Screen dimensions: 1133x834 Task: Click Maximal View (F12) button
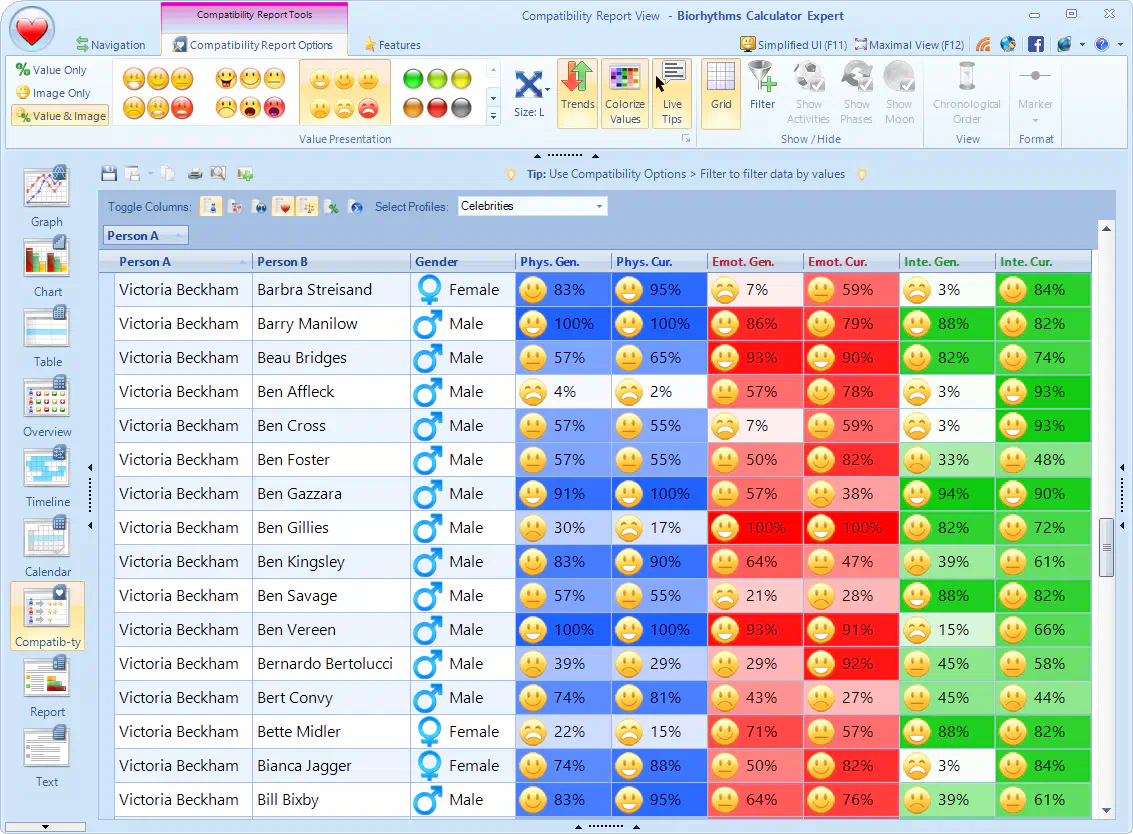(909, 44)
